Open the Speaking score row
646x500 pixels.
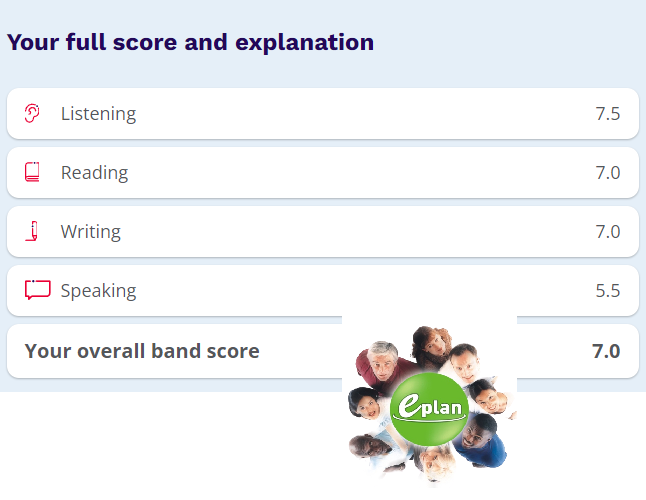pyautogui.click(x=323, y=290)
